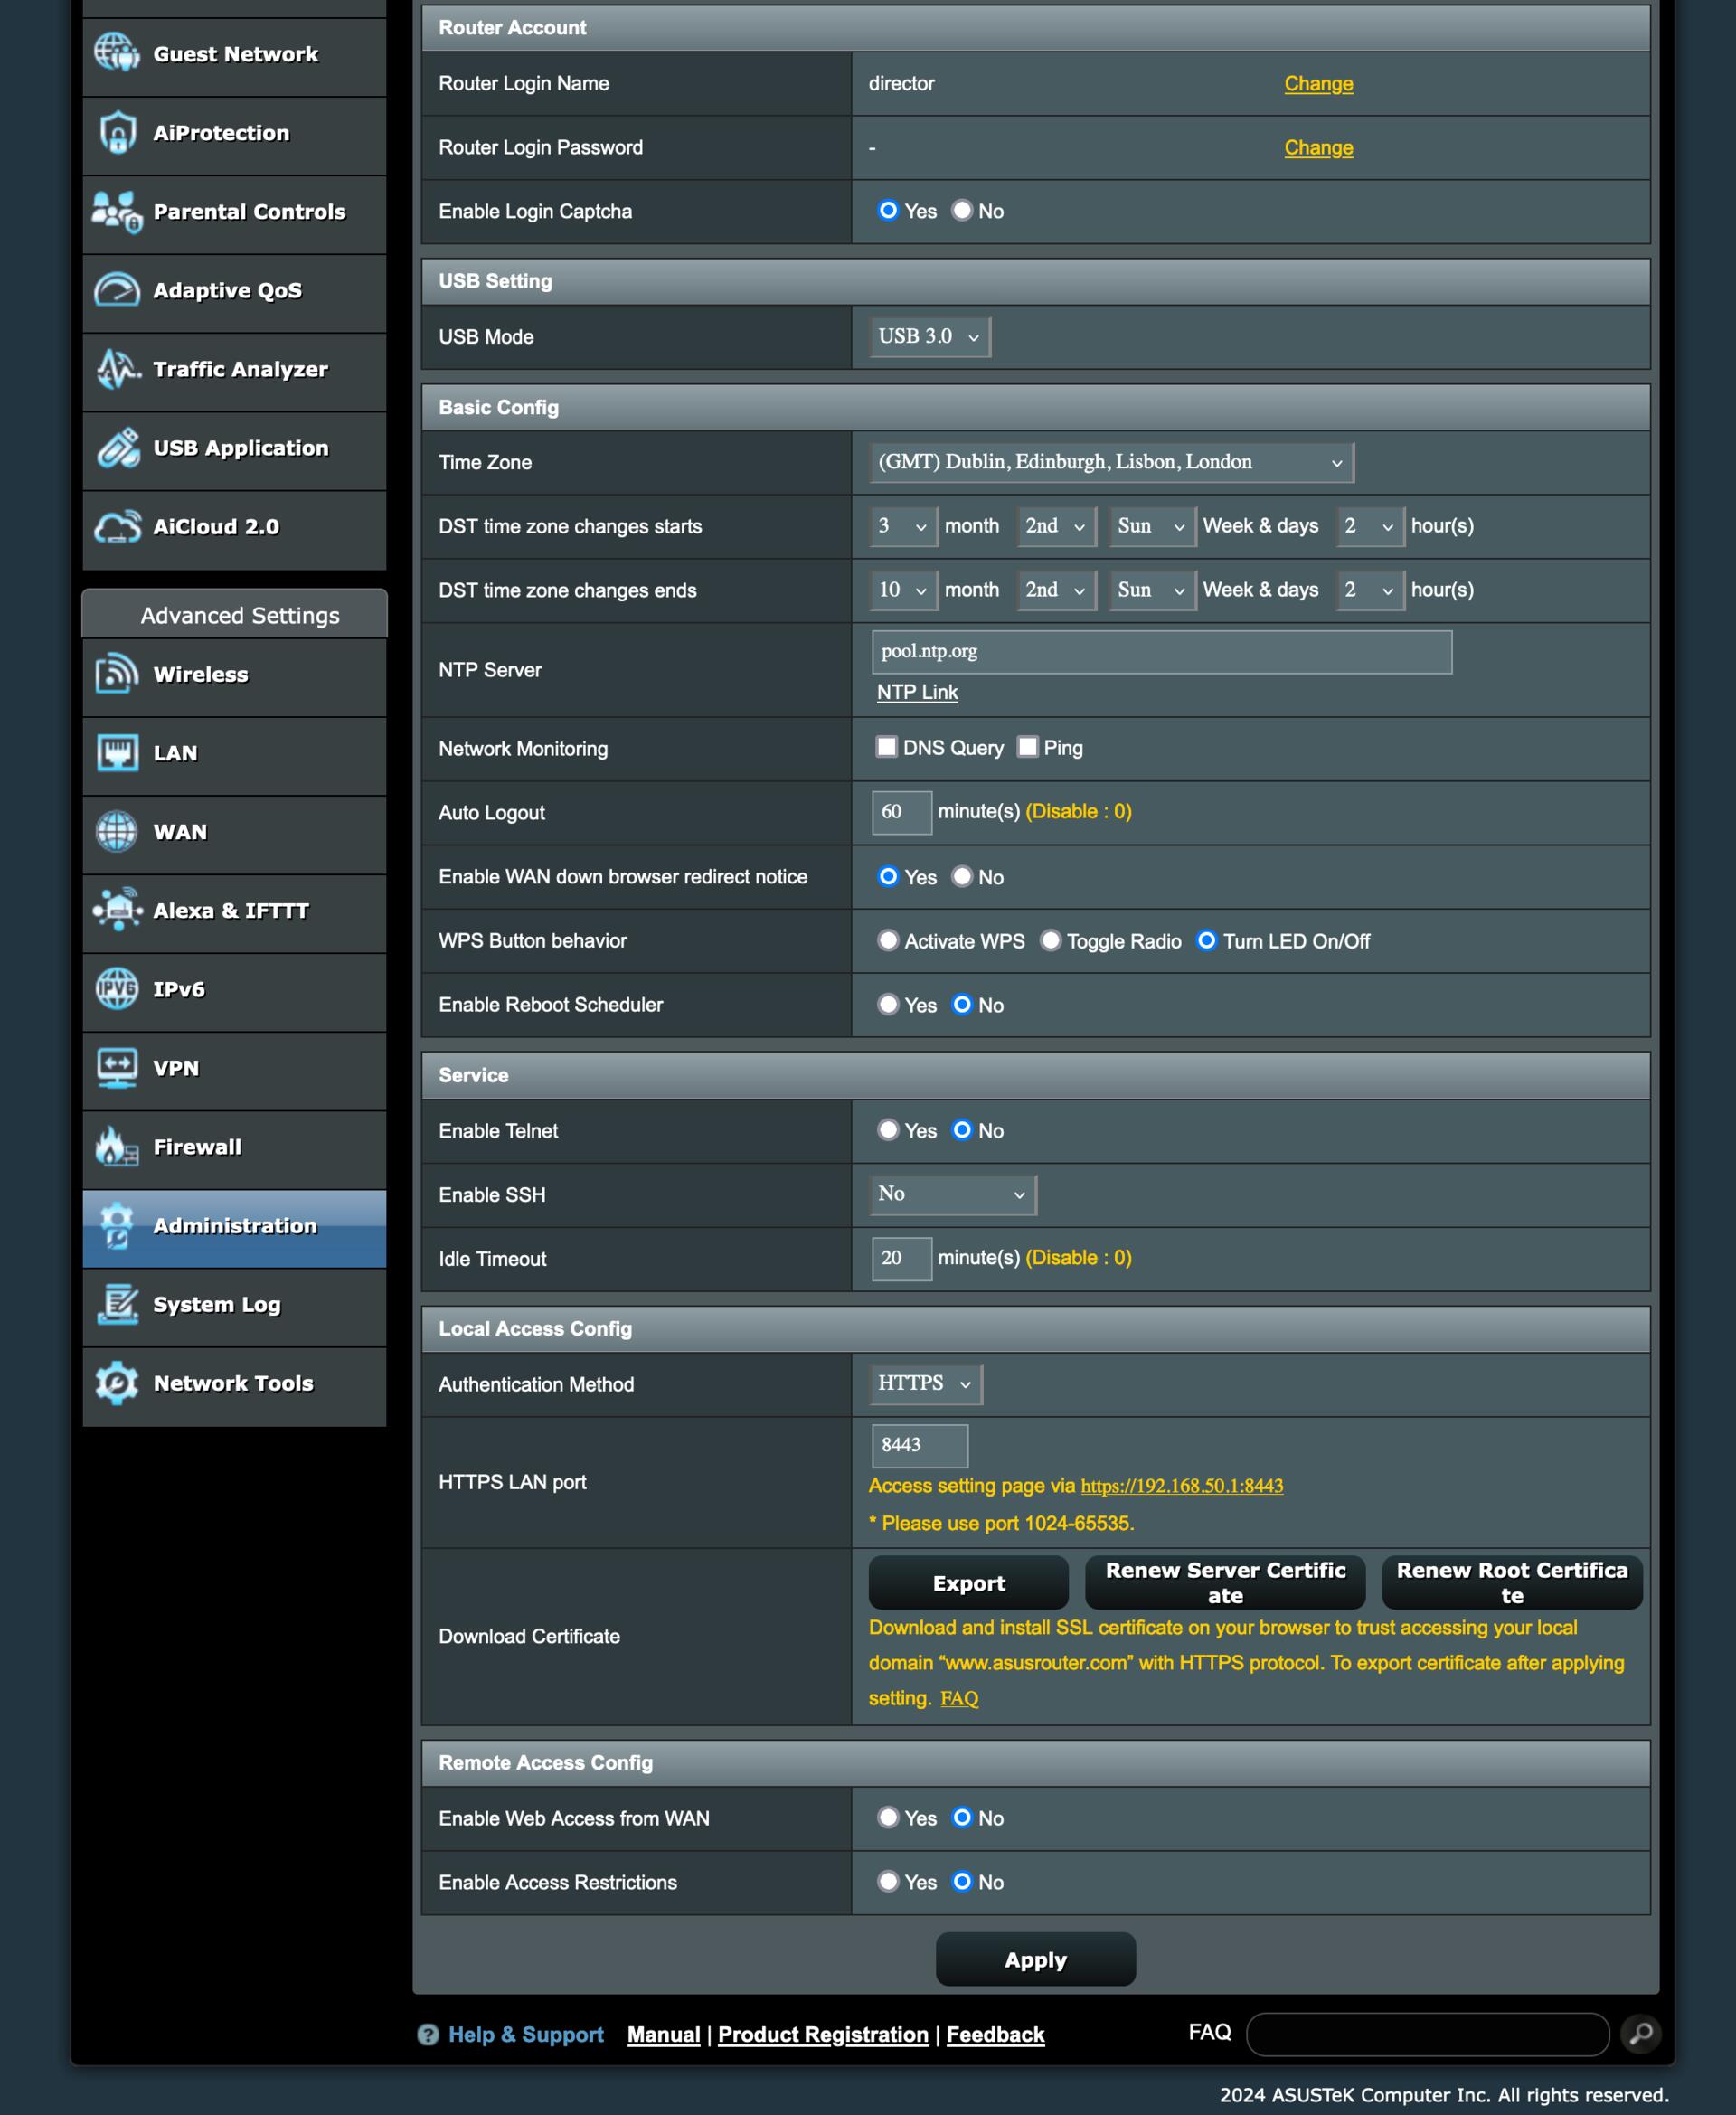This screenshot has height=2115, width=1736.
Task: Open AiCloud 2.0 cloud icon
Action: point(117,527)
